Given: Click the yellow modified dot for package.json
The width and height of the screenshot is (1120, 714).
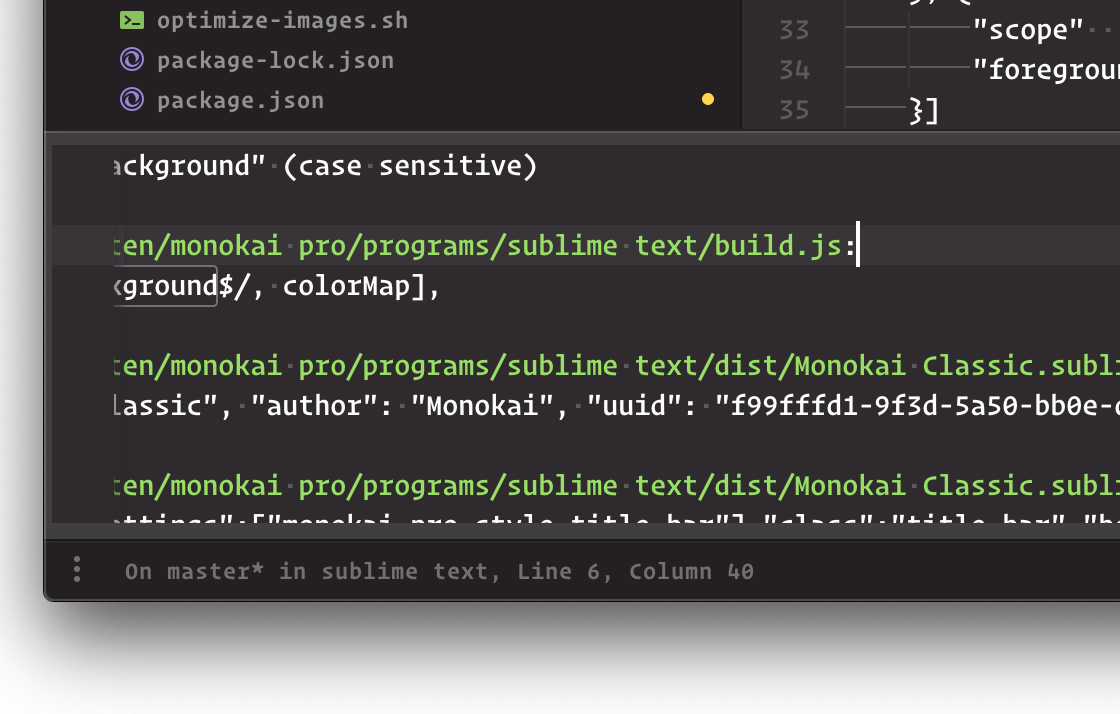Looking at the screenshot, I should click(708, 99).
